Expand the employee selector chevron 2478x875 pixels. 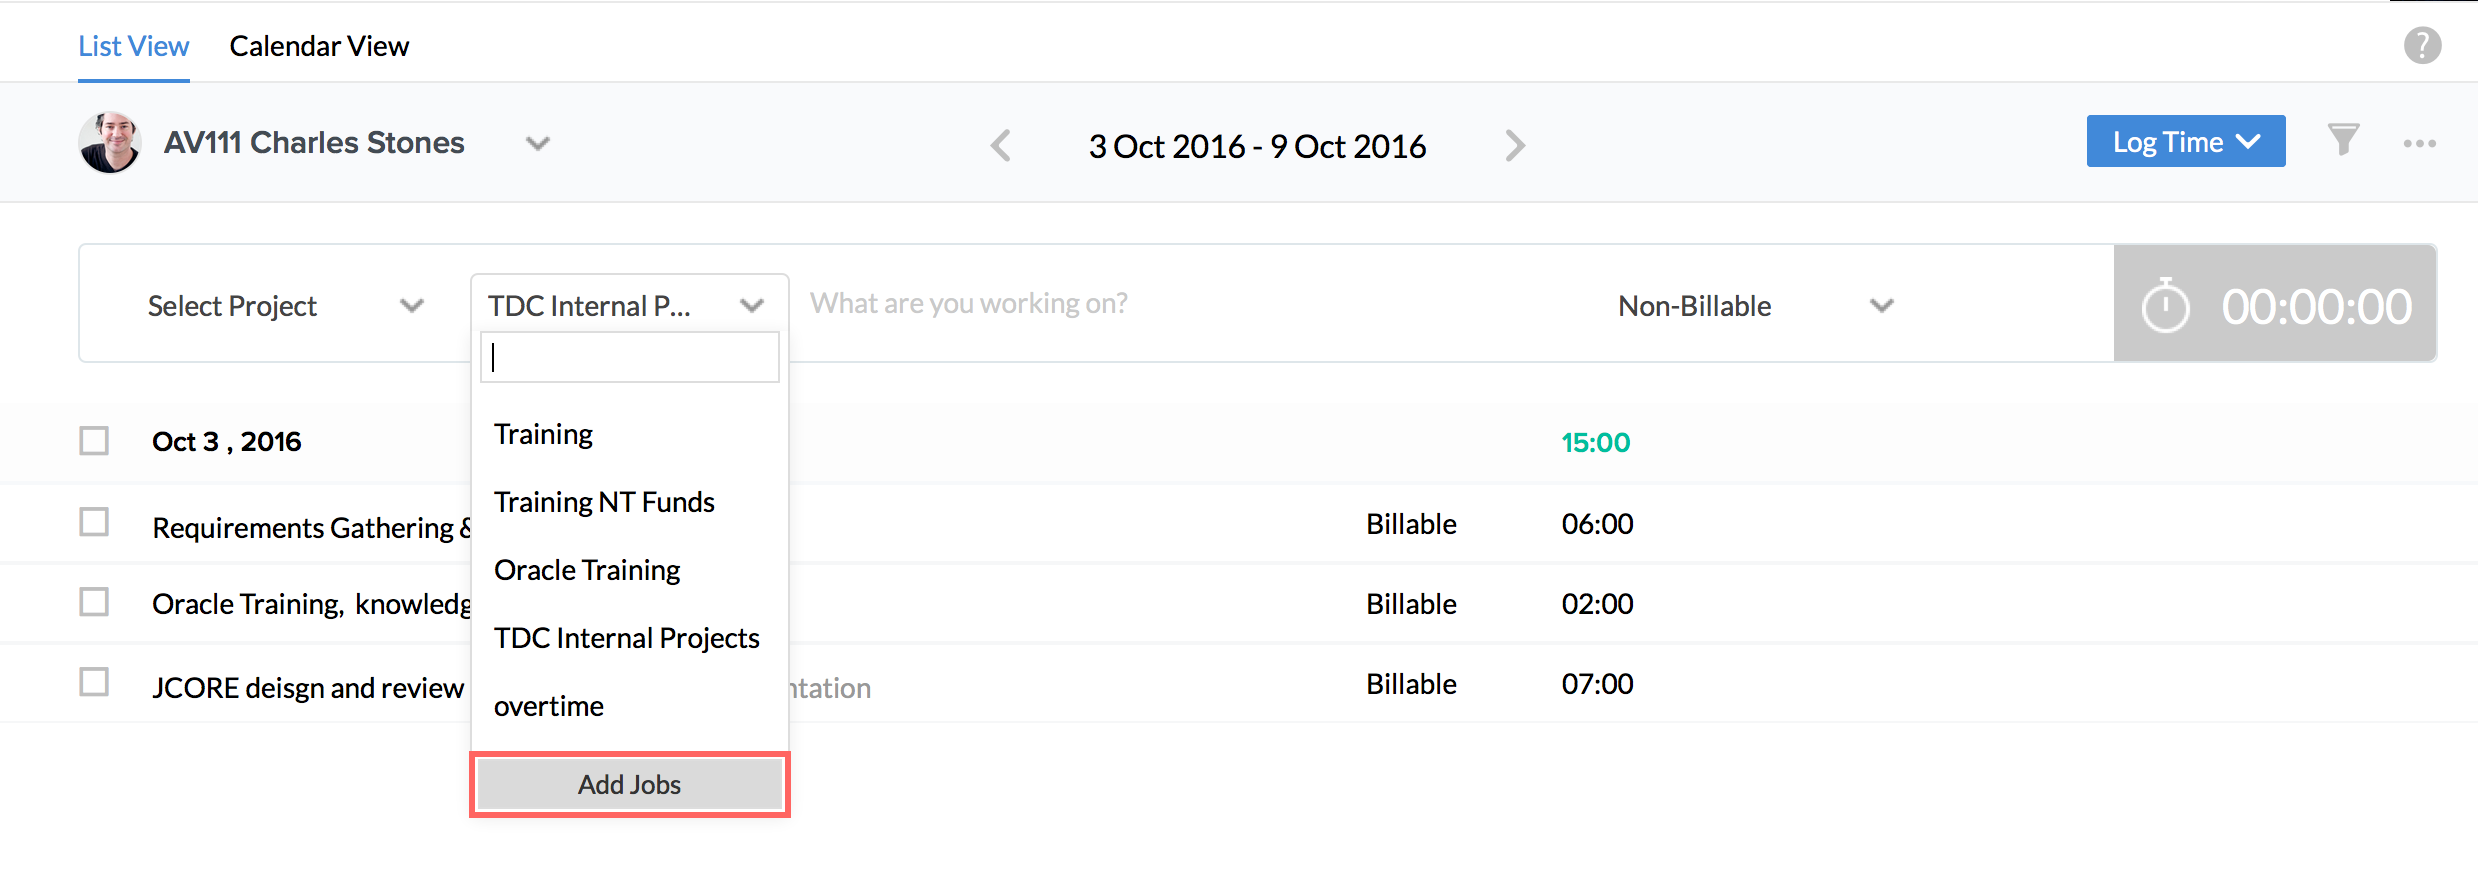tap(538, 144)
